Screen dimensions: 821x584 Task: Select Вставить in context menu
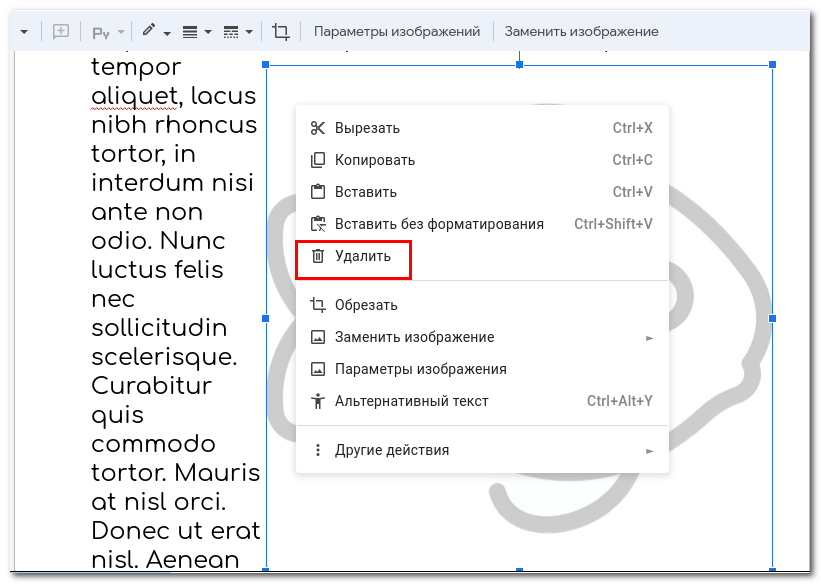click(482, 192)
